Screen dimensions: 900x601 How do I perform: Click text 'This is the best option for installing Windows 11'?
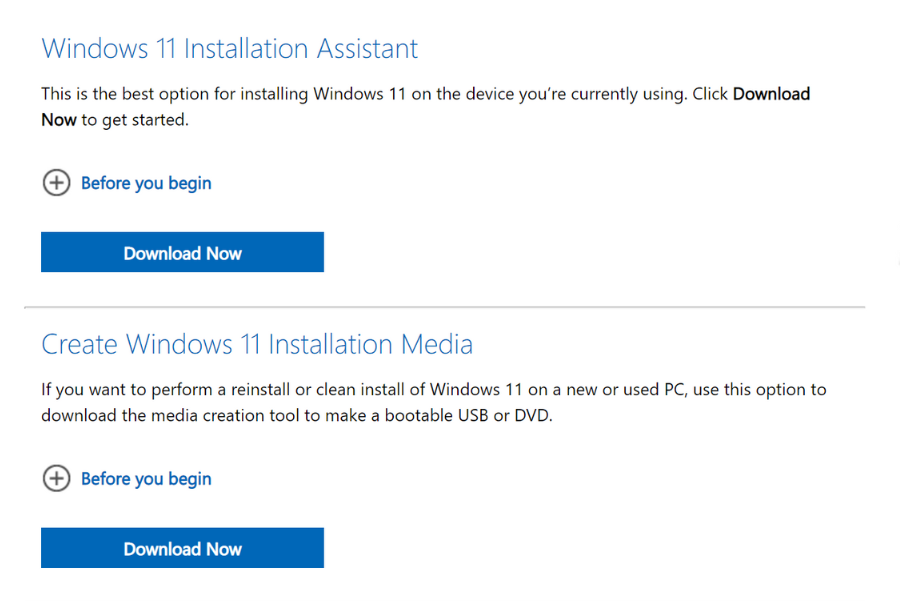point(223,94)
